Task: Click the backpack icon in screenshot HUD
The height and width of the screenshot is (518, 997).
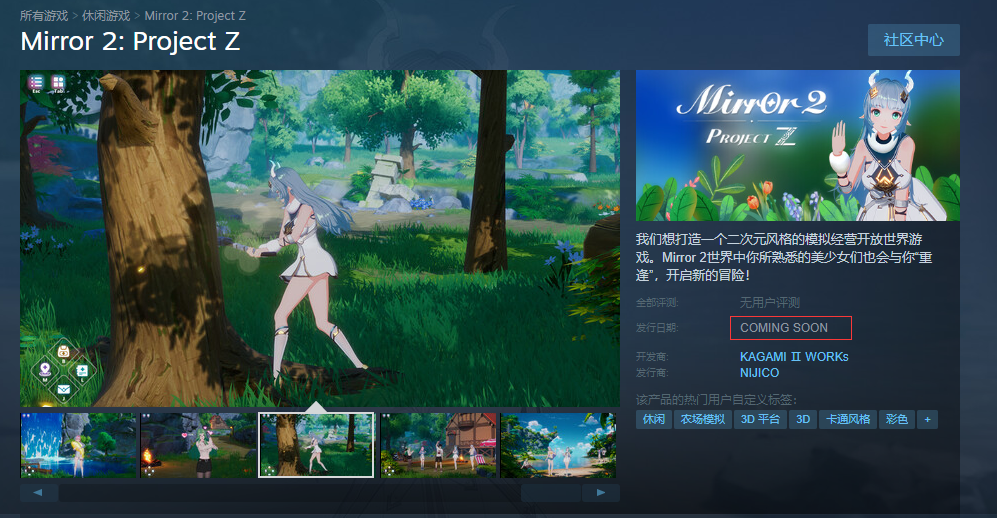Action: pos(63,351)
